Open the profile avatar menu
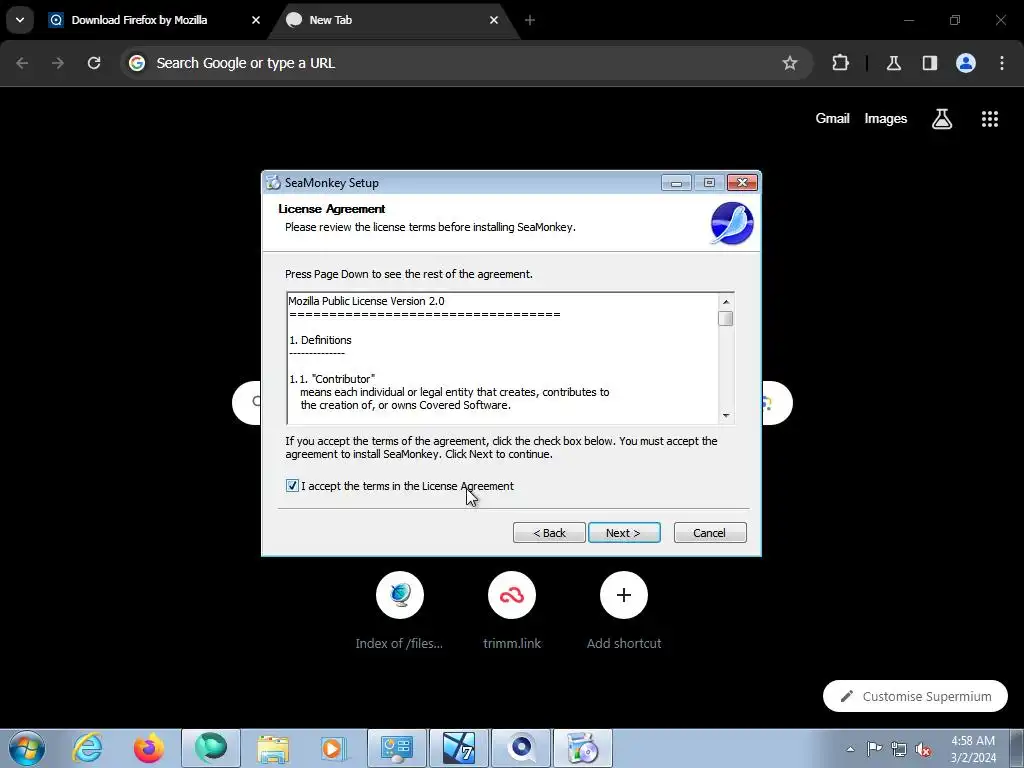The image size is (1024, 768). click(x=966, y=63)
